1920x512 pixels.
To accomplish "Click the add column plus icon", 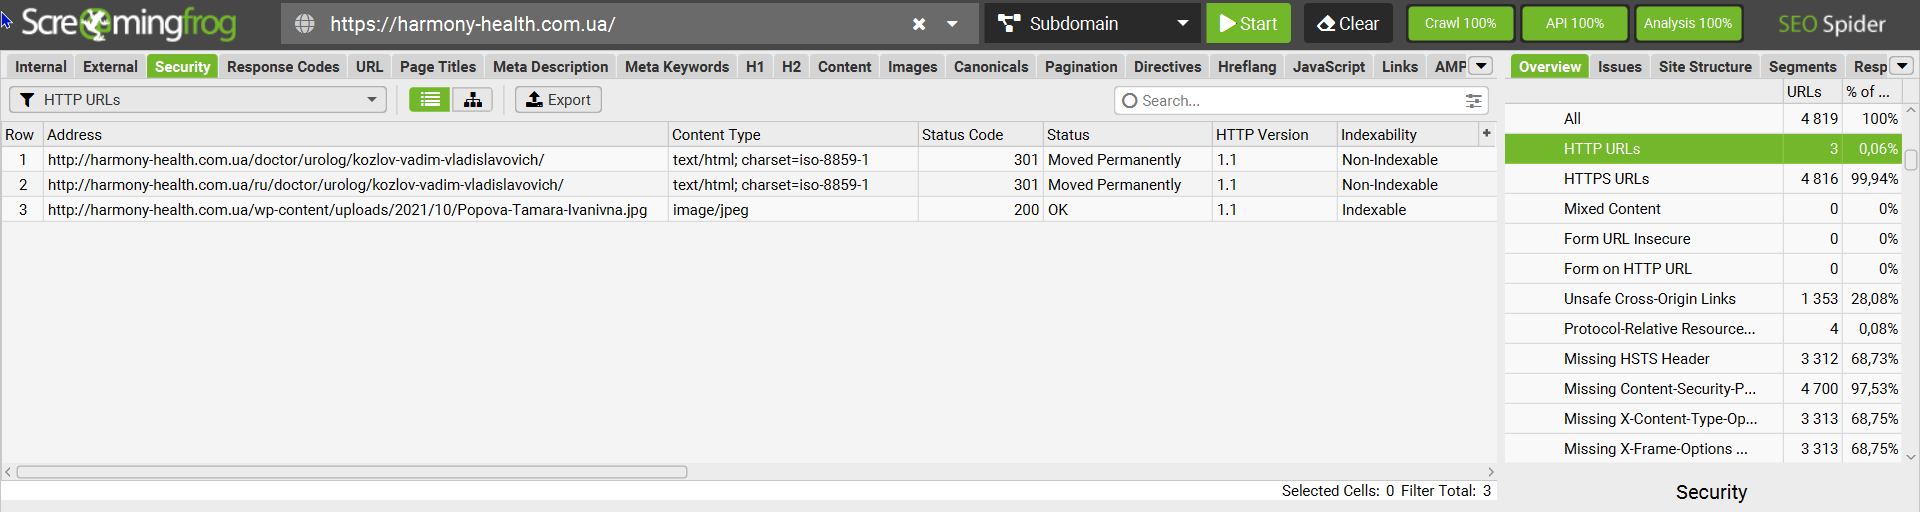I will pos(1486,133).
